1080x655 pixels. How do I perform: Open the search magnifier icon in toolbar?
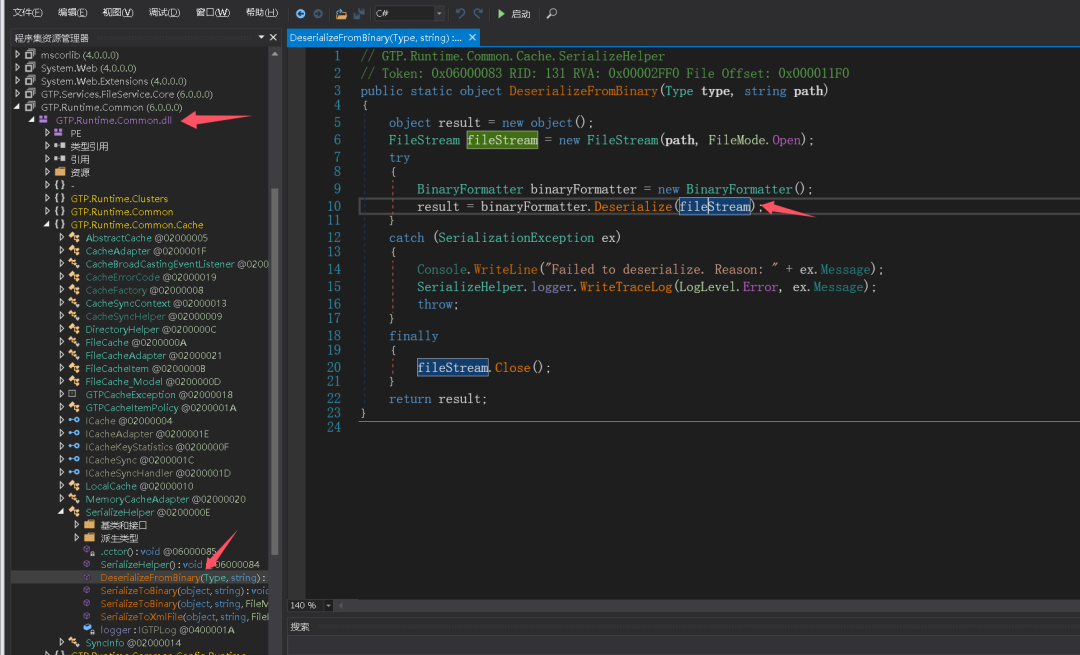(552, 14)
